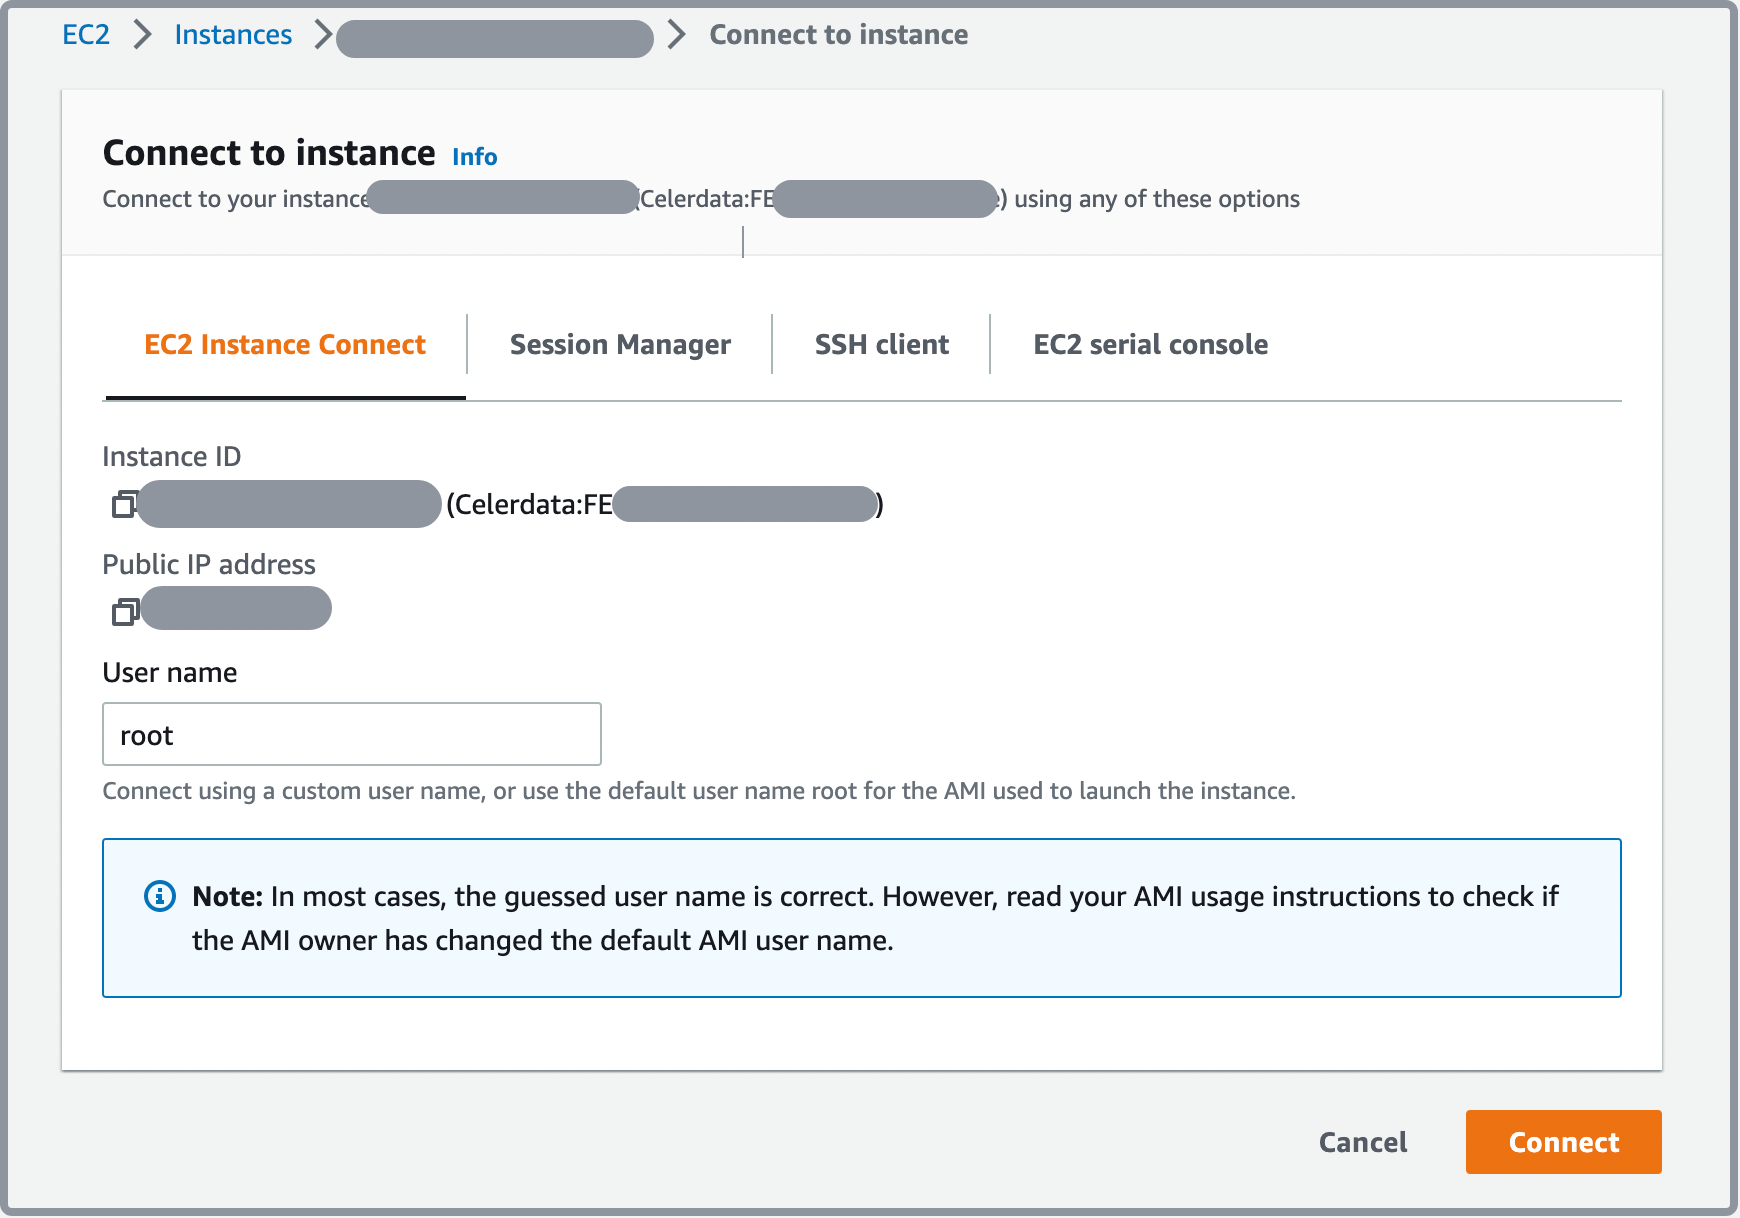This screenshot has width=1740, height=1218.
Task: Click the chevron right after Instances breadcrumb
Action: [322, 35]
